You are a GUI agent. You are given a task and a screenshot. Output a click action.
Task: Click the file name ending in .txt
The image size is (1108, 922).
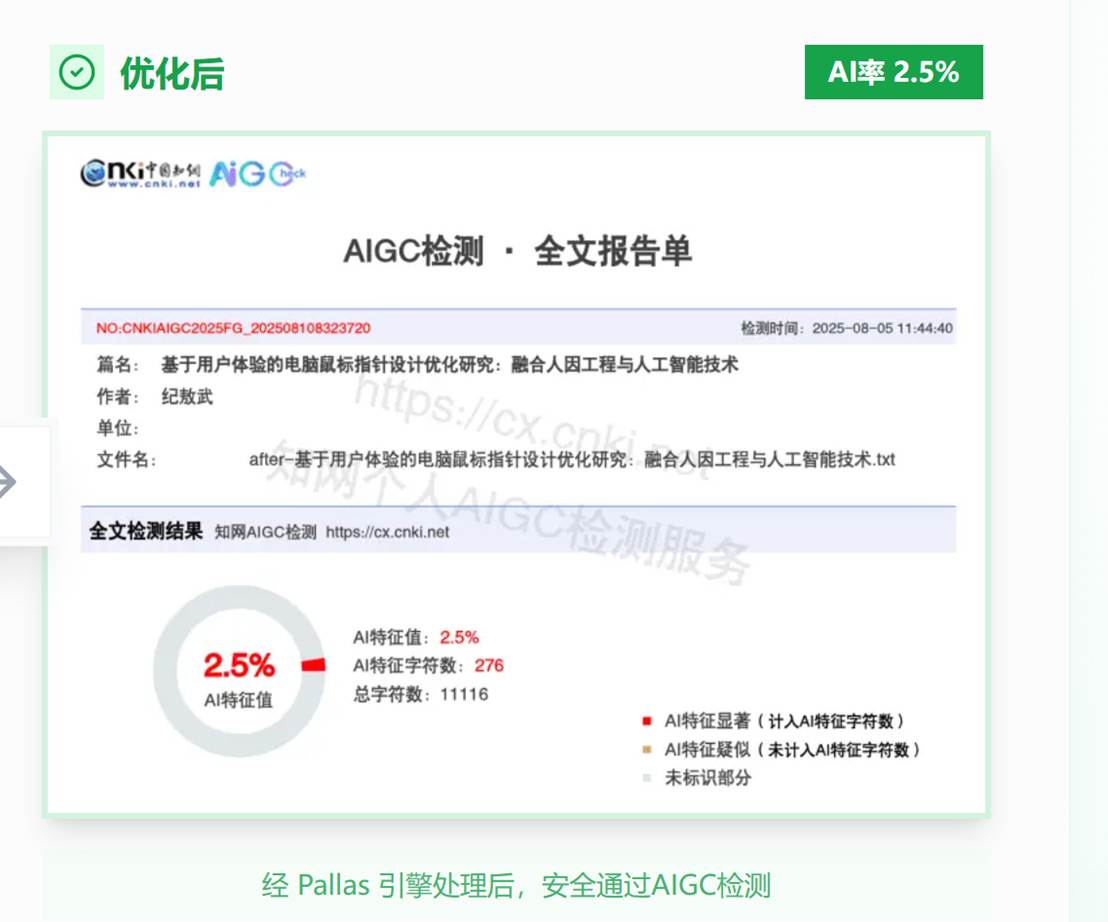[572, 460]
